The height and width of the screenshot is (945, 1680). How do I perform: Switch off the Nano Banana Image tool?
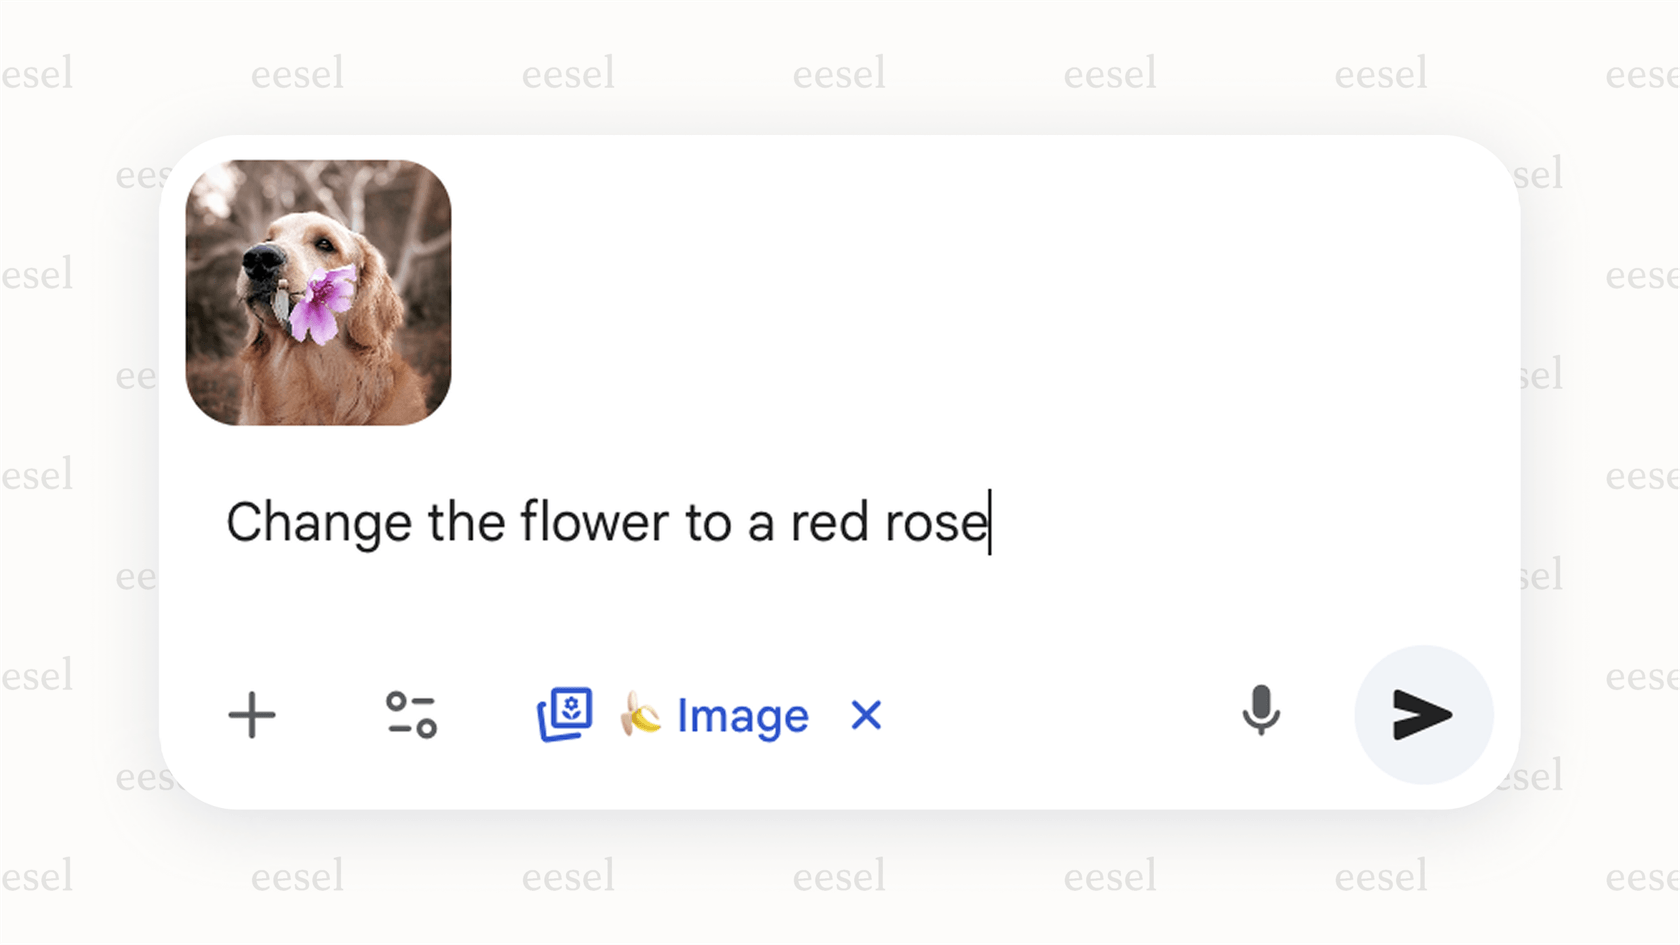(866, 715)
